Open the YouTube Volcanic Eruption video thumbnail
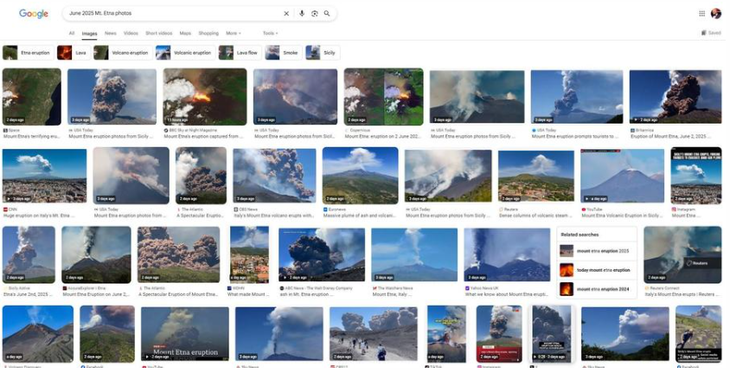This screenshot has width=730, height=380. tap(622, 176)
